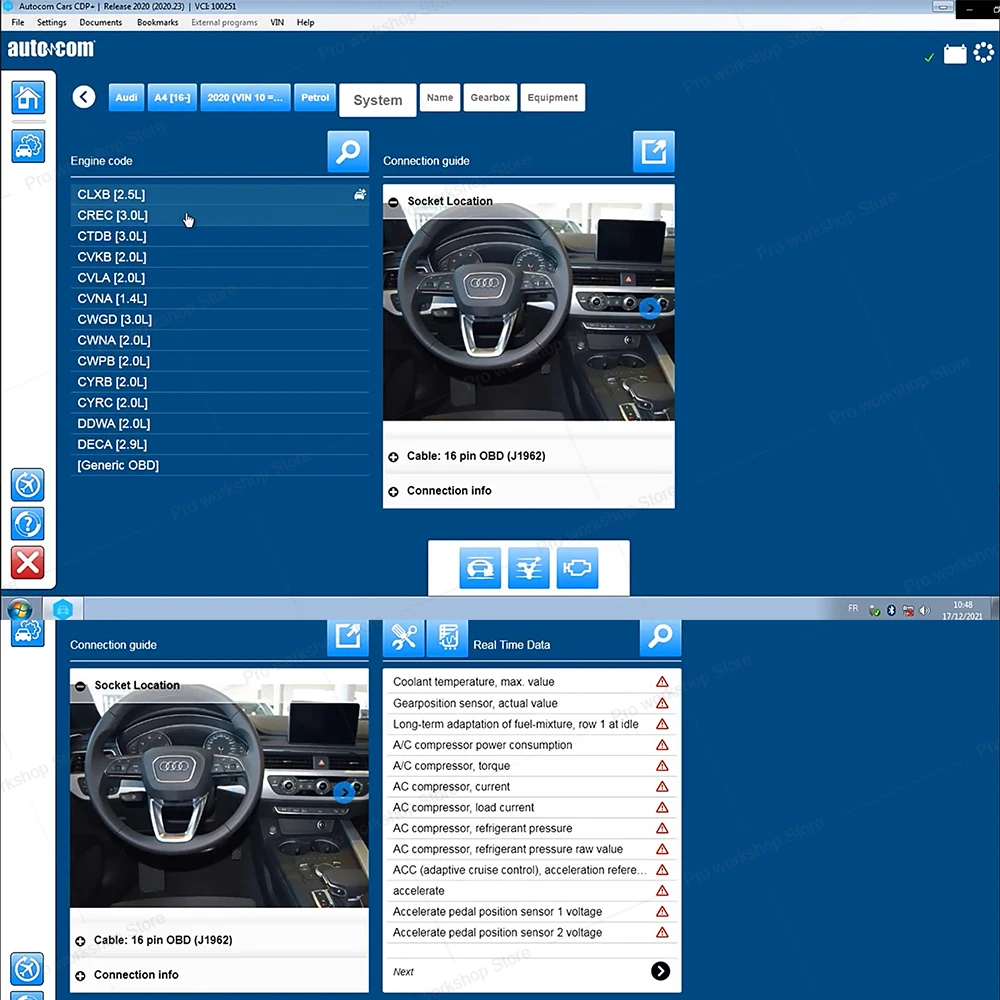Click the Engine code search magnifier icon

(x=348, y=152)
